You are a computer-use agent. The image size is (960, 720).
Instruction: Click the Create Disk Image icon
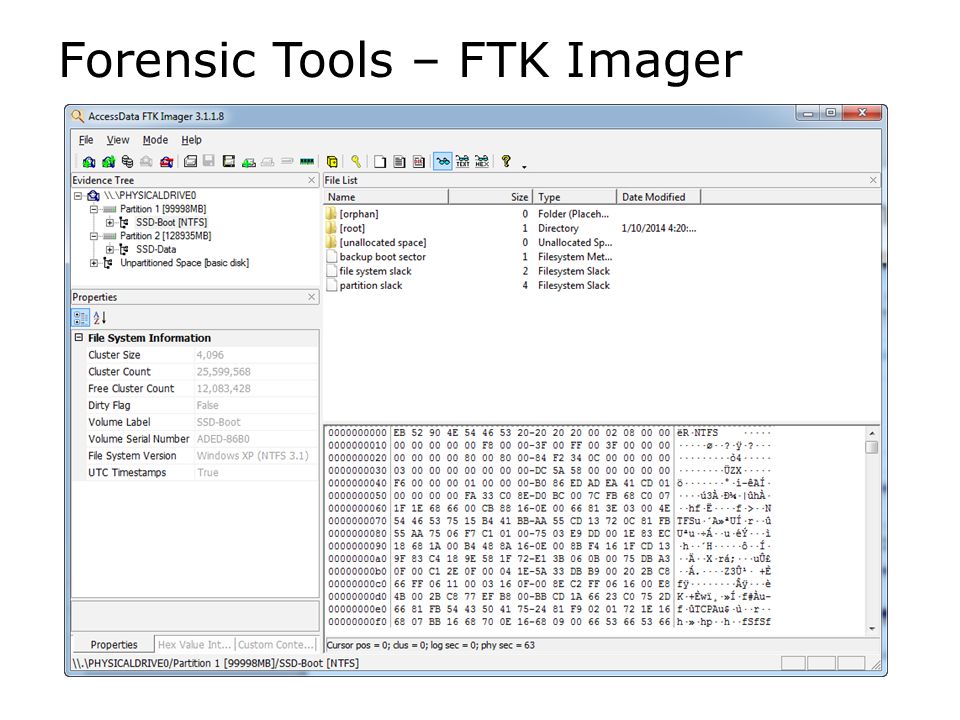click(190, 162)
